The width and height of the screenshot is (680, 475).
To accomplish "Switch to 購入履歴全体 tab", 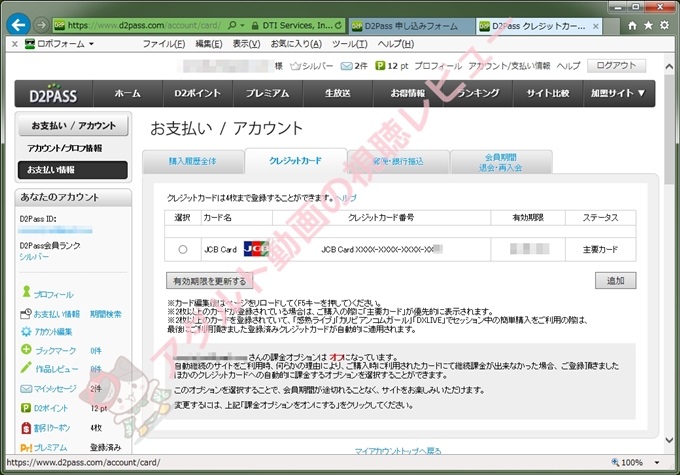I will pos(193,161).
